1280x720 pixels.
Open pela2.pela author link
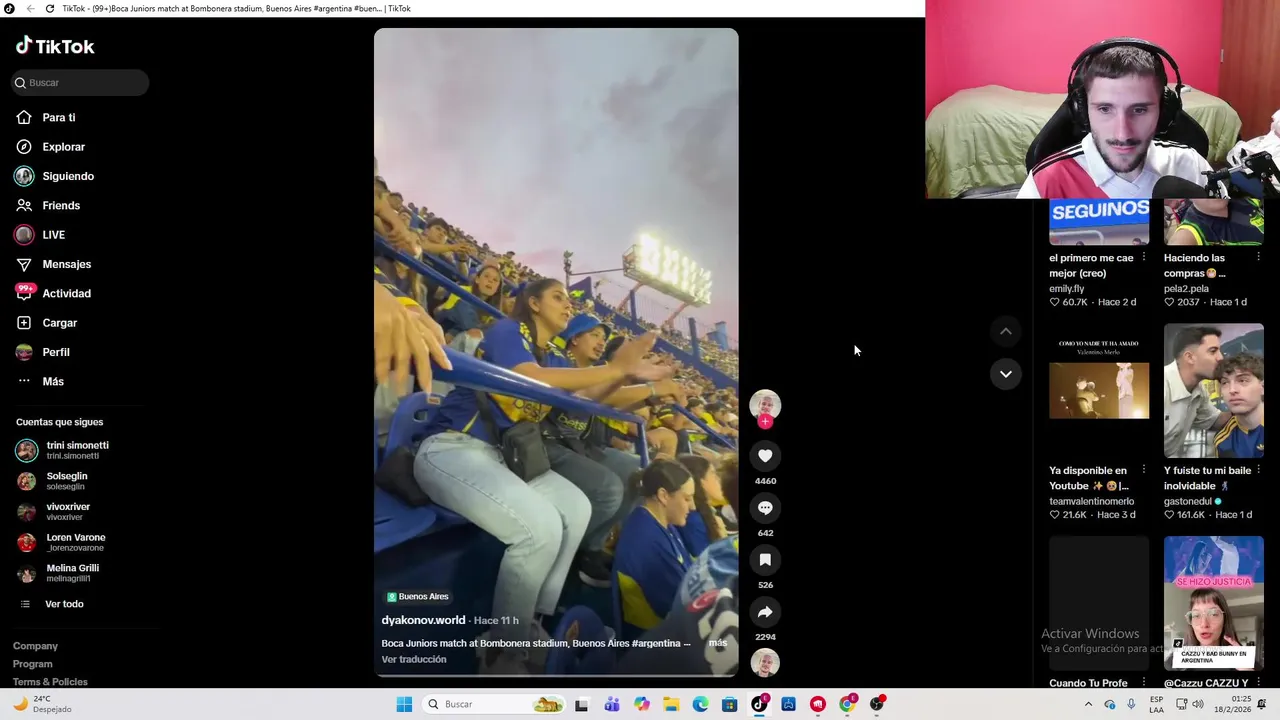(1186, 289)
